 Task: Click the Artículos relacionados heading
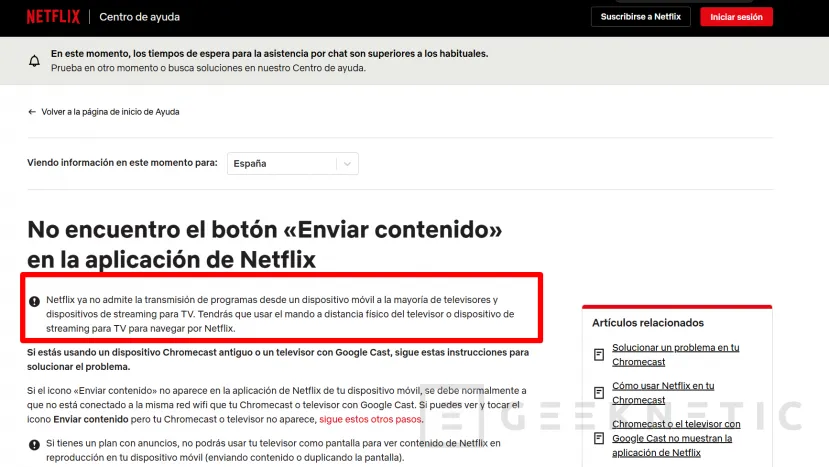648,323
